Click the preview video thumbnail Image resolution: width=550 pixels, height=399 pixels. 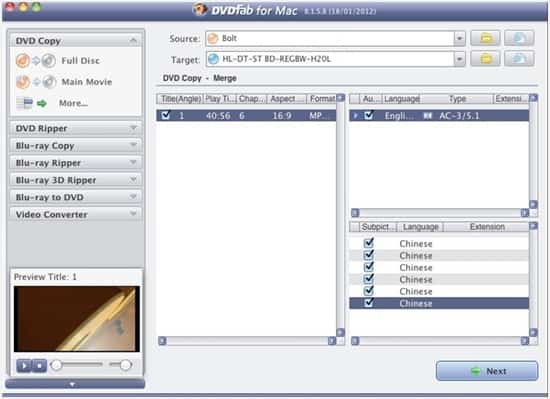pyautogui.click(x=77, y=319)
